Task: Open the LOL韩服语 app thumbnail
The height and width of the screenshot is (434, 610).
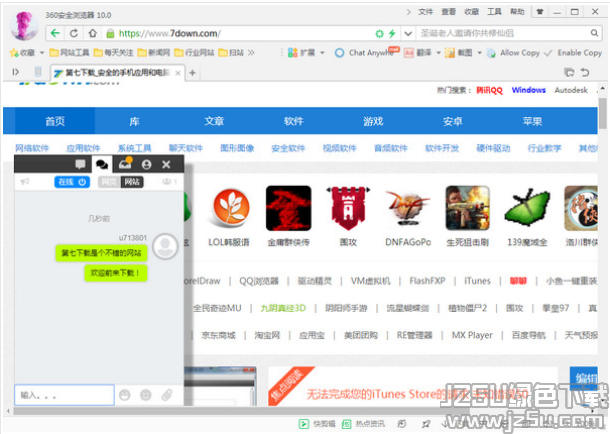Action: tap(231, 208)
